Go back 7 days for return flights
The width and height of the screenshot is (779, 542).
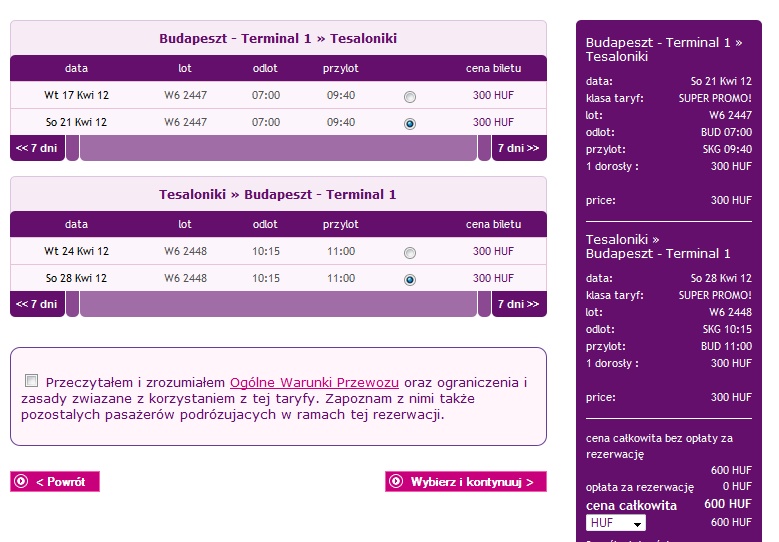[x=37, y=304]
